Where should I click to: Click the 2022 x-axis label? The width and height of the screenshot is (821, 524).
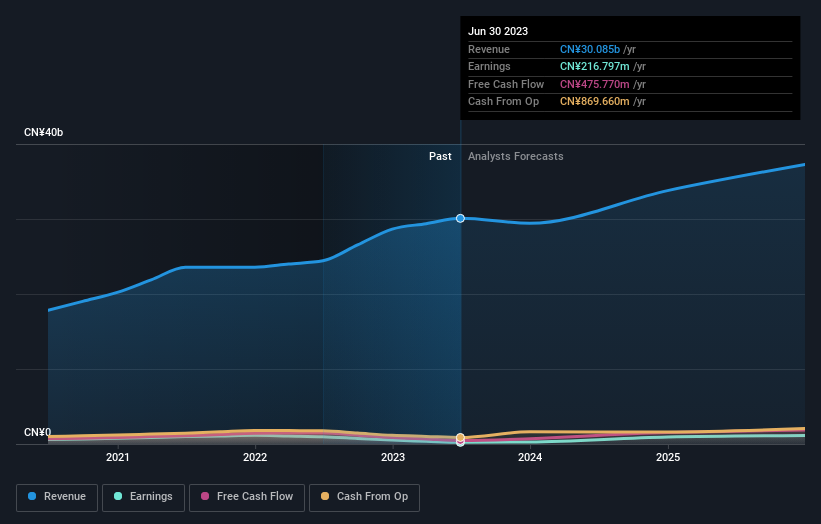point(255,458)
